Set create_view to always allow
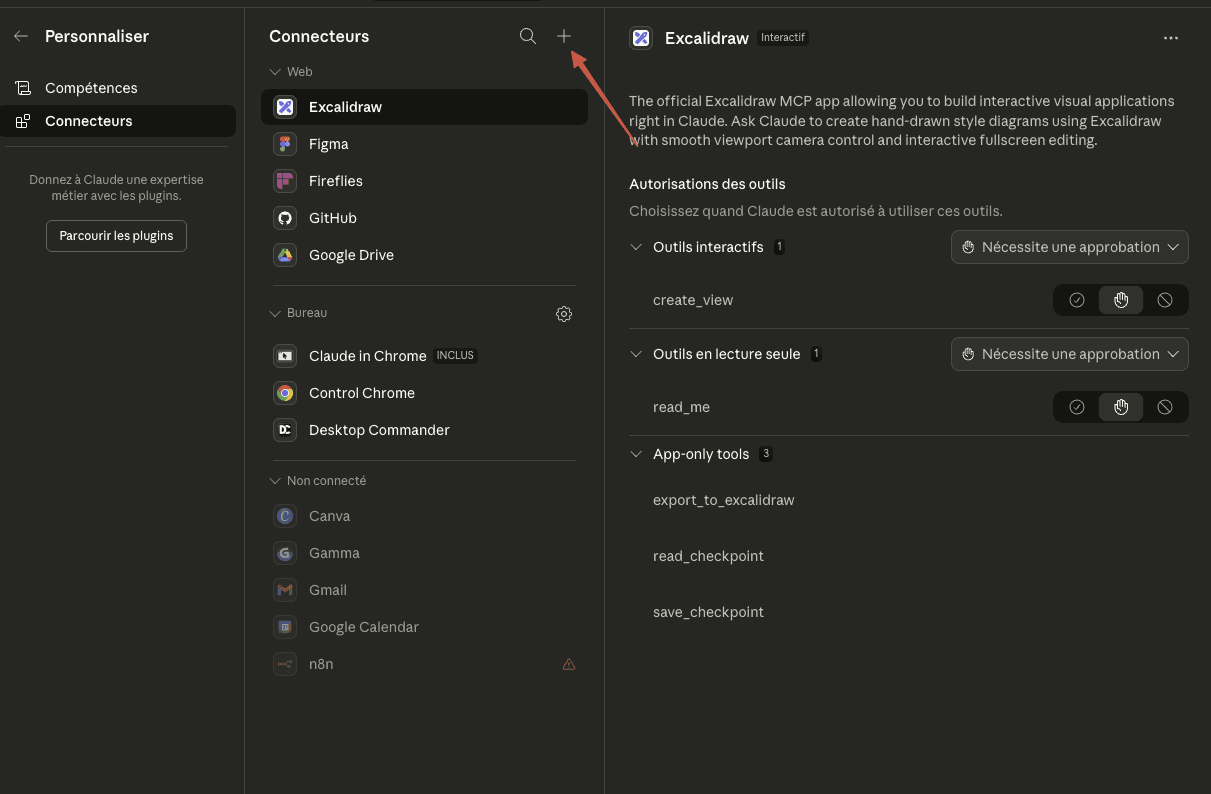The width and height of the screenshot is (1211, 794). (x=1077, y=300)
